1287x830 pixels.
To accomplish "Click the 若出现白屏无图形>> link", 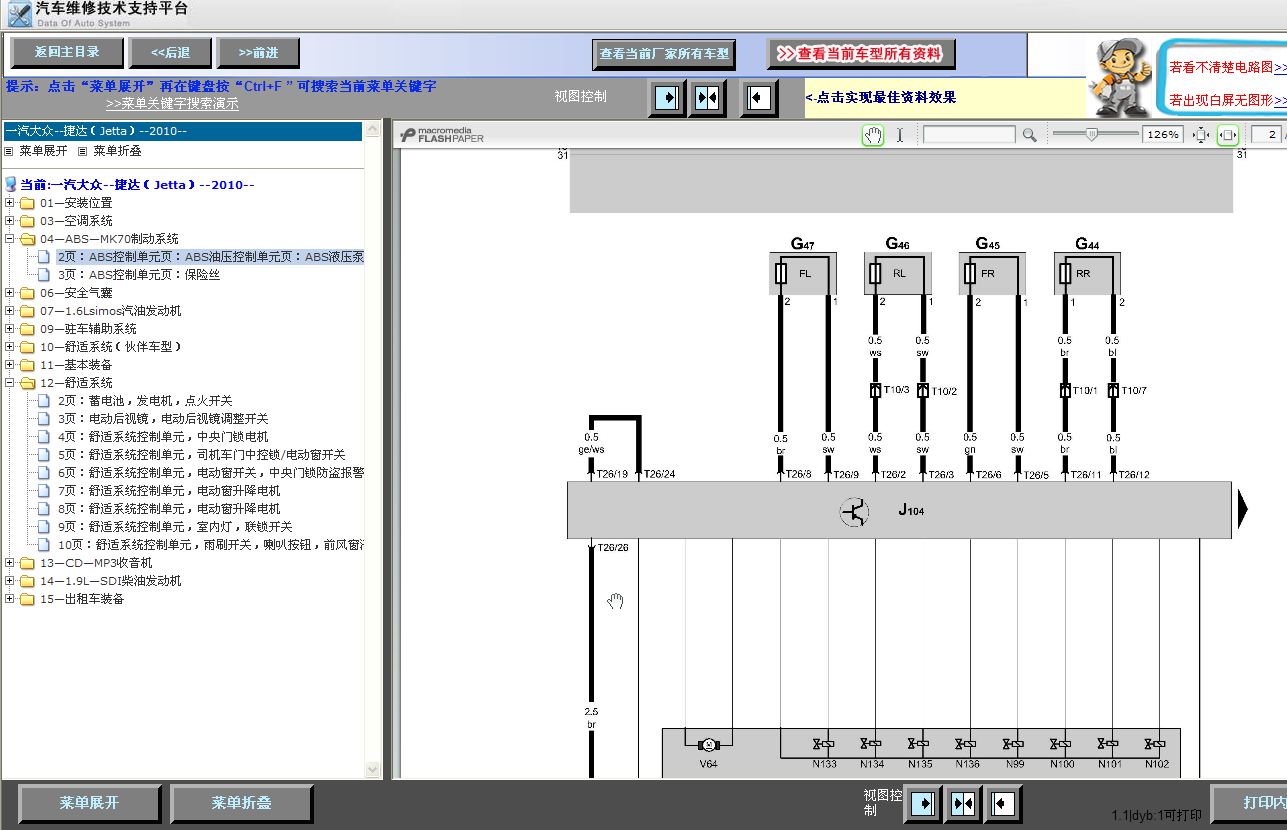I will pos(1227,101).
